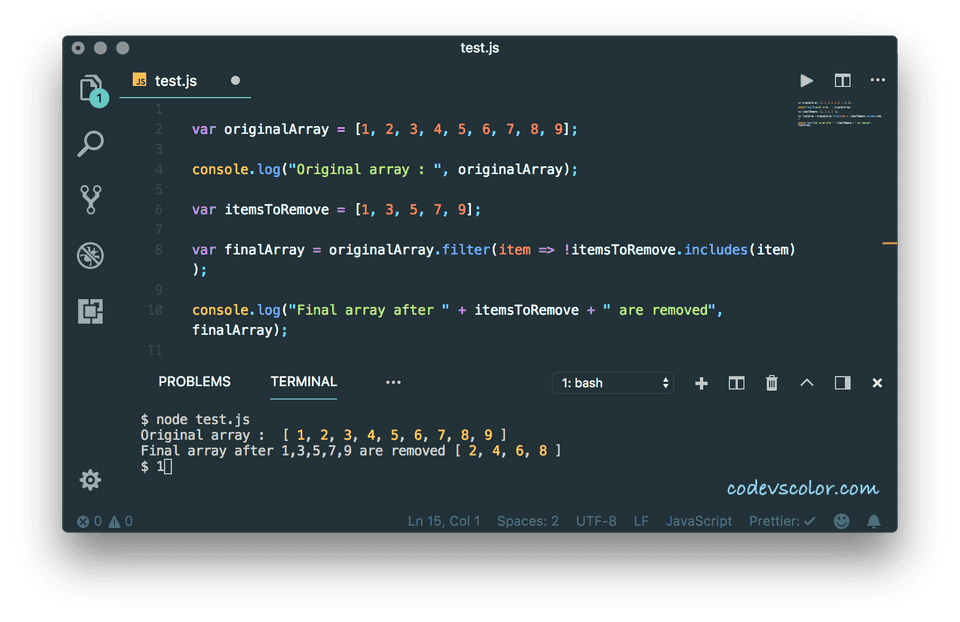This screenshot has height=622, width=960.
Task: Select language mode 'JavaScript'
Action: (699, 522)
